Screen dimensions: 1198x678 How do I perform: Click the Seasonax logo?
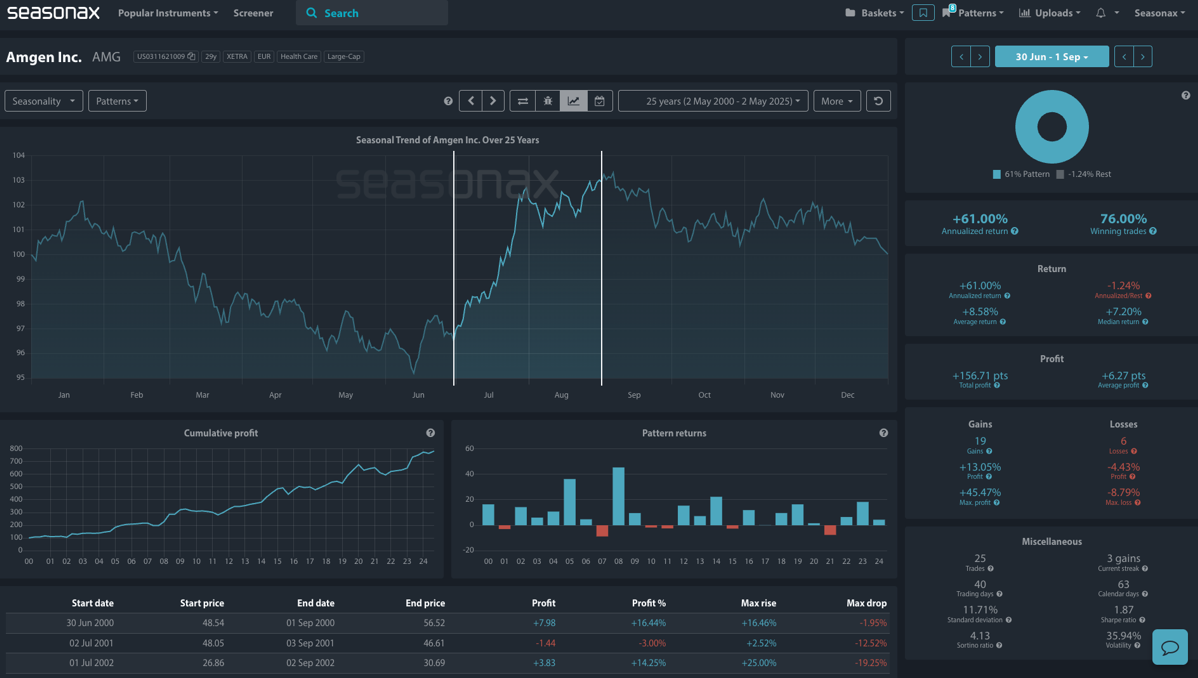[x=53, y=13]
